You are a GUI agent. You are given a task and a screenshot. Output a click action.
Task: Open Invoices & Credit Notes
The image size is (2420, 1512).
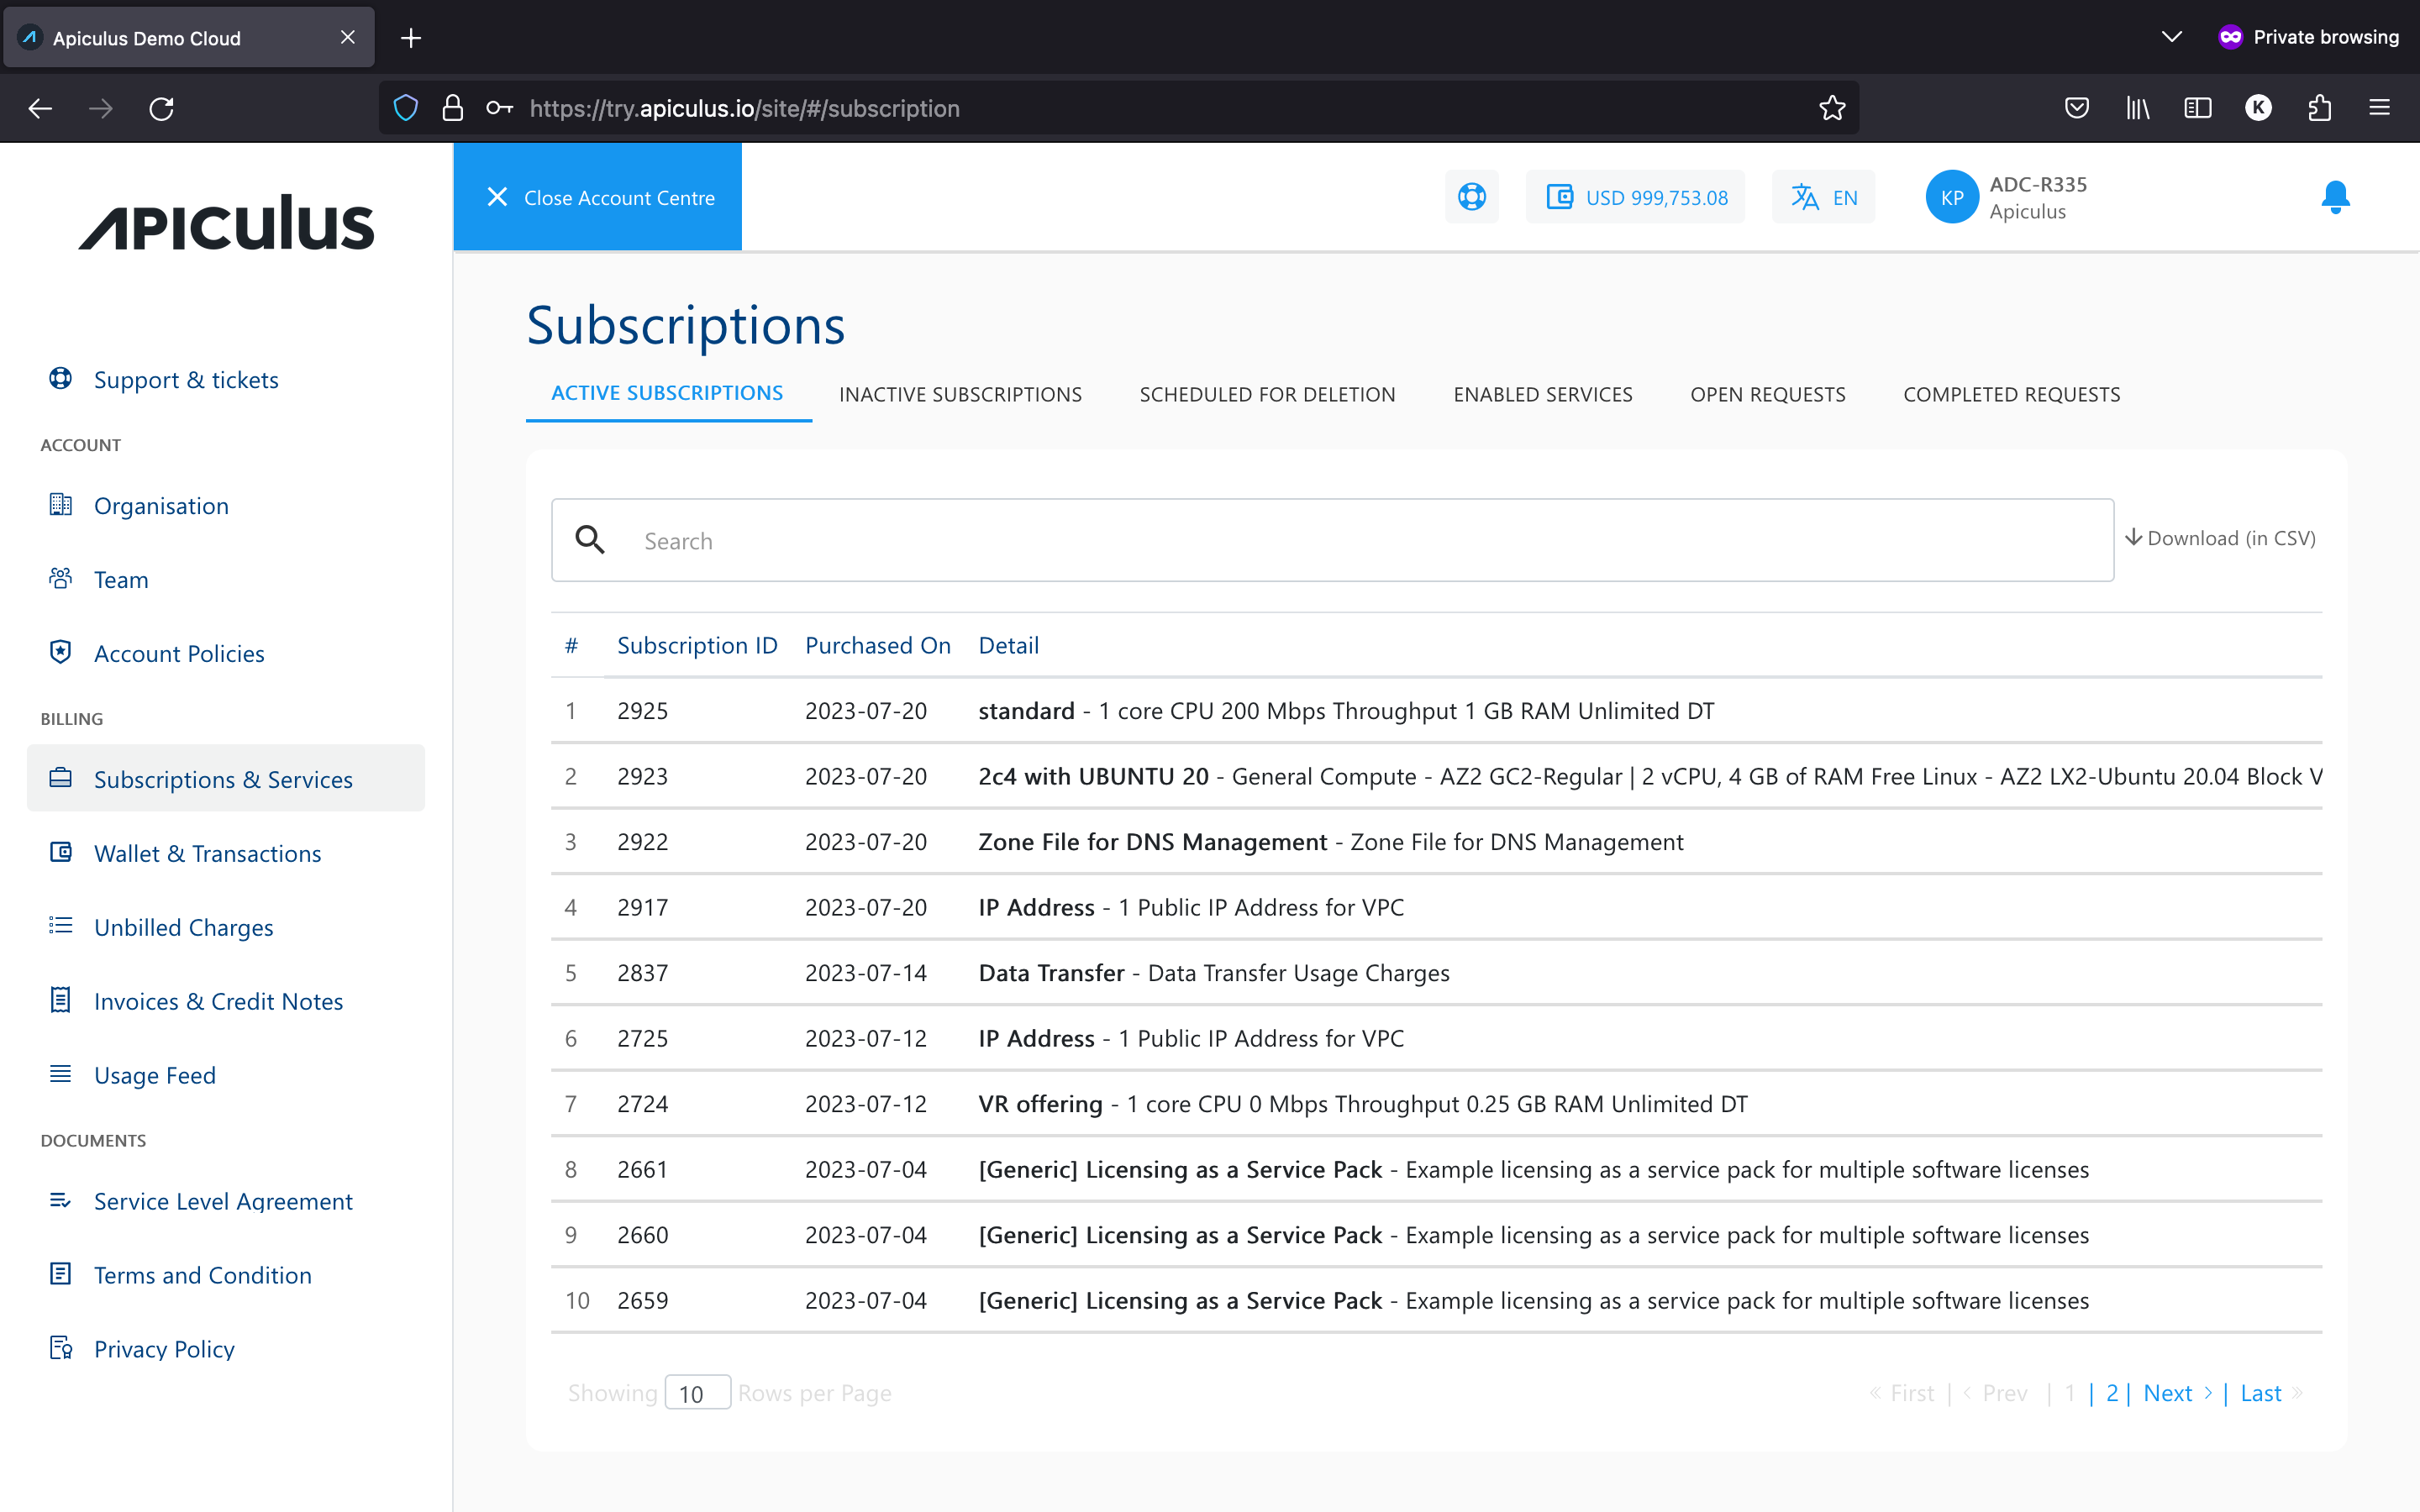point(218,1001)
